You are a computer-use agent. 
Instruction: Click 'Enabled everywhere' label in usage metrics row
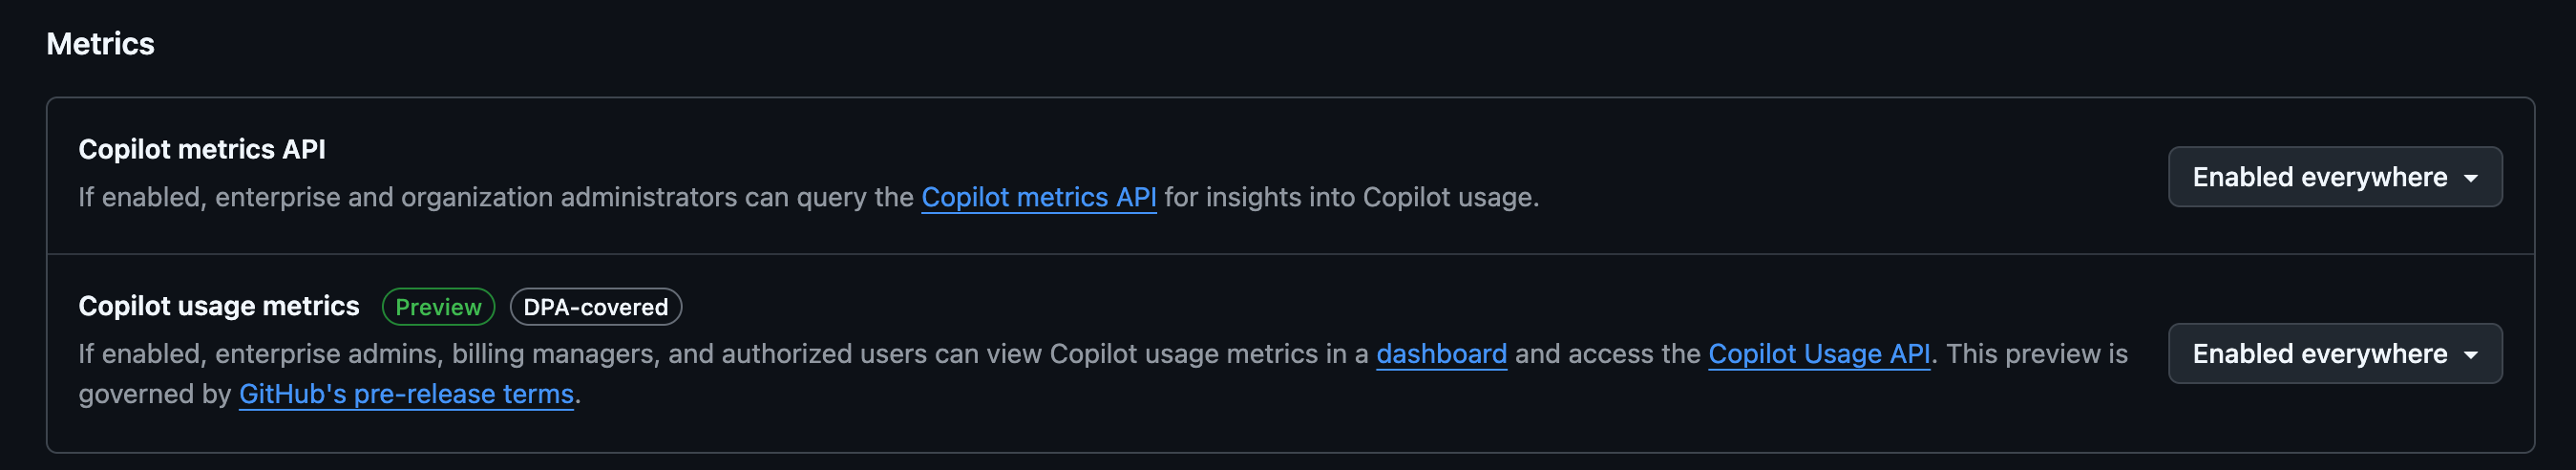[2318, 353]
